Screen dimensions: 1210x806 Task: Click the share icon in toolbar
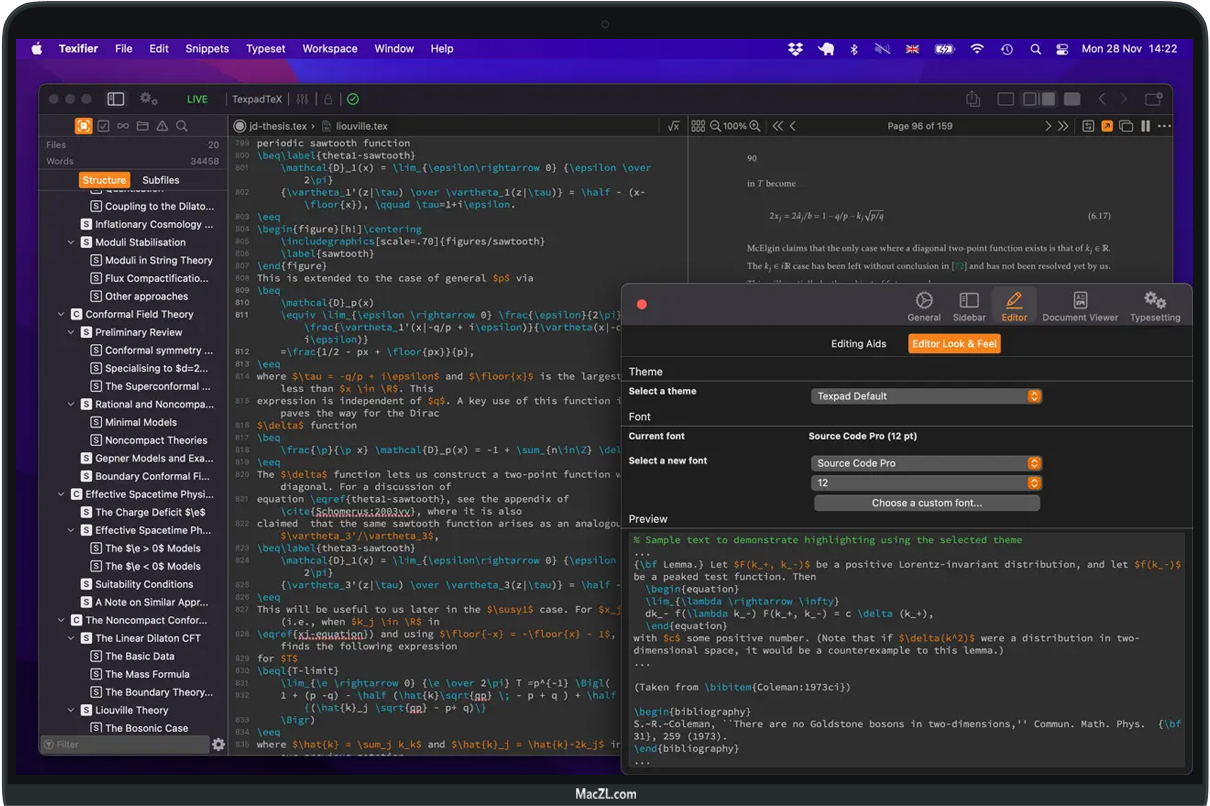(973, 99)
